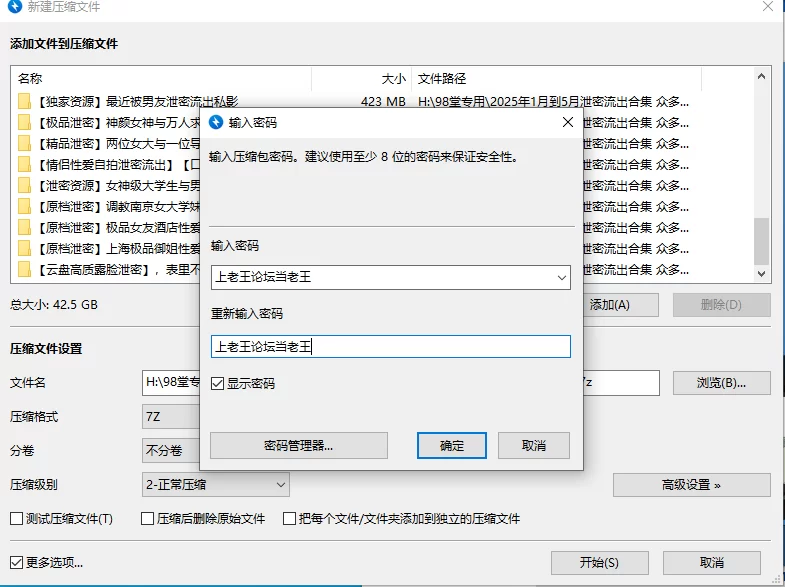The height and width of the screenshot is (587, 785).
Task: Click the 删除(D) button
Action: tap(721, 305)
